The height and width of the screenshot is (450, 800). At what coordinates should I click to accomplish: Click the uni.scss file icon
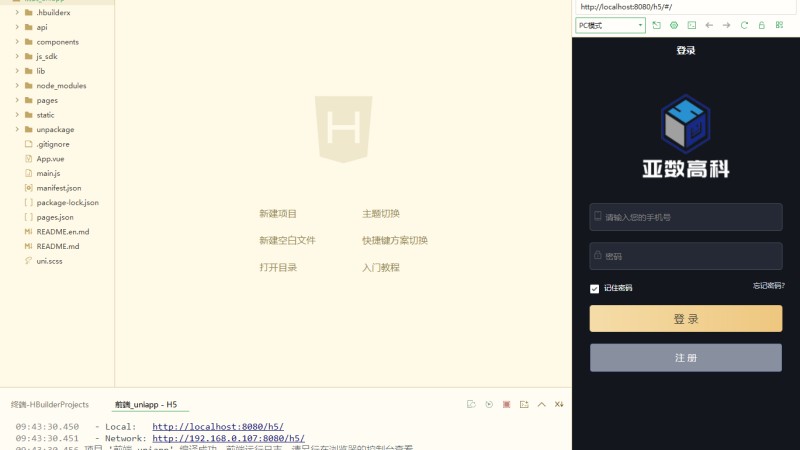(x=29, y=261)
